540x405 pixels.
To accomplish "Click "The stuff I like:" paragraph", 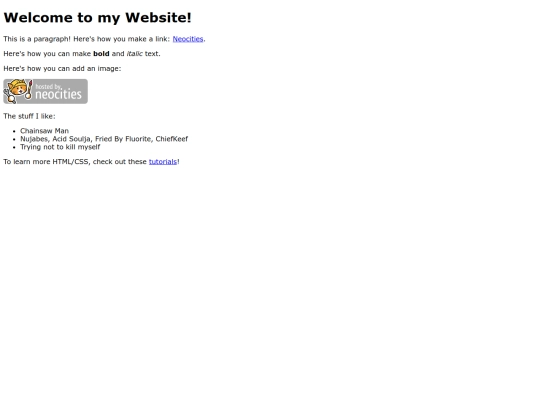I will click(x=29, y=116).
